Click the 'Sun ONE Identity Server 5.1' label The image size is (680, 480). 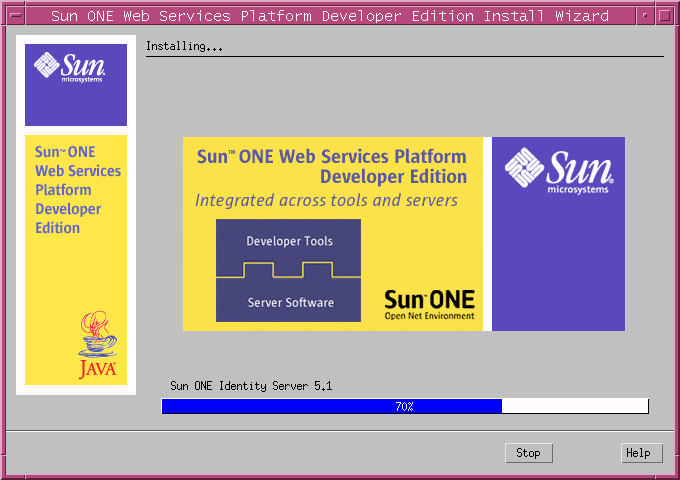pos(251,386)
